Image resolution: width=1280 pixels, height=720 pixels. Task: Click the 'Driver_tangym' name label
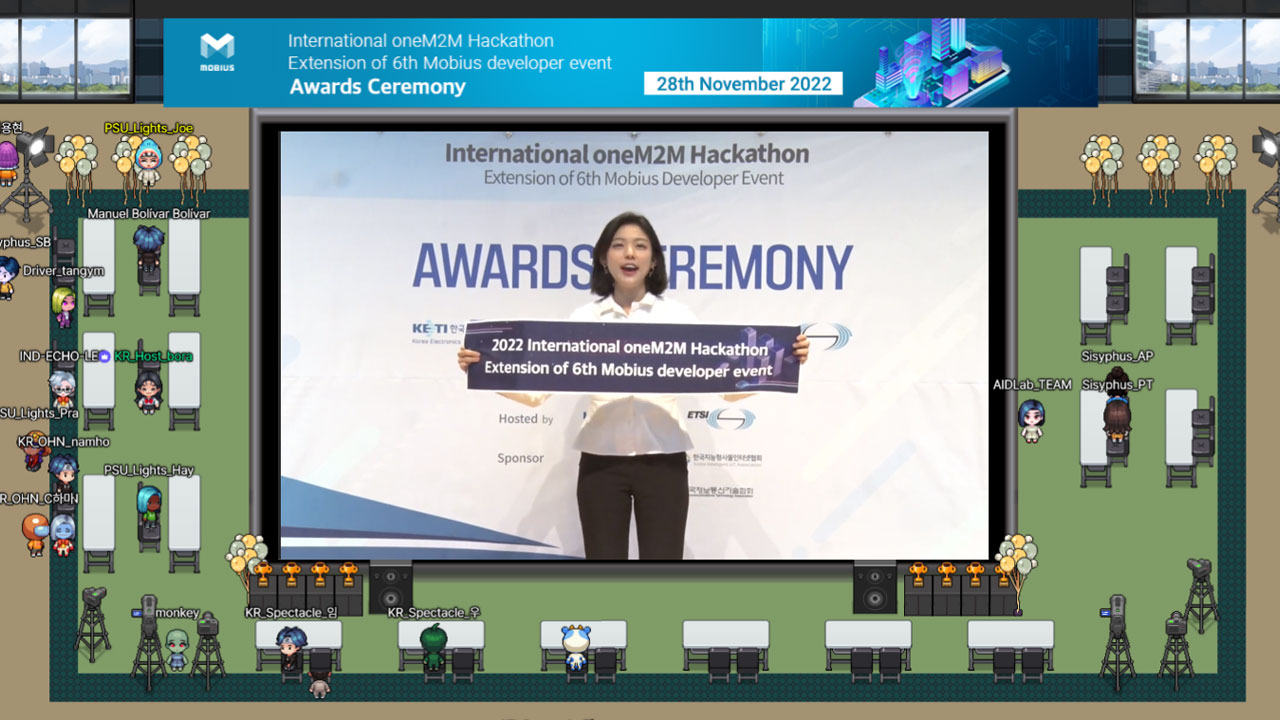coord(64,271)
